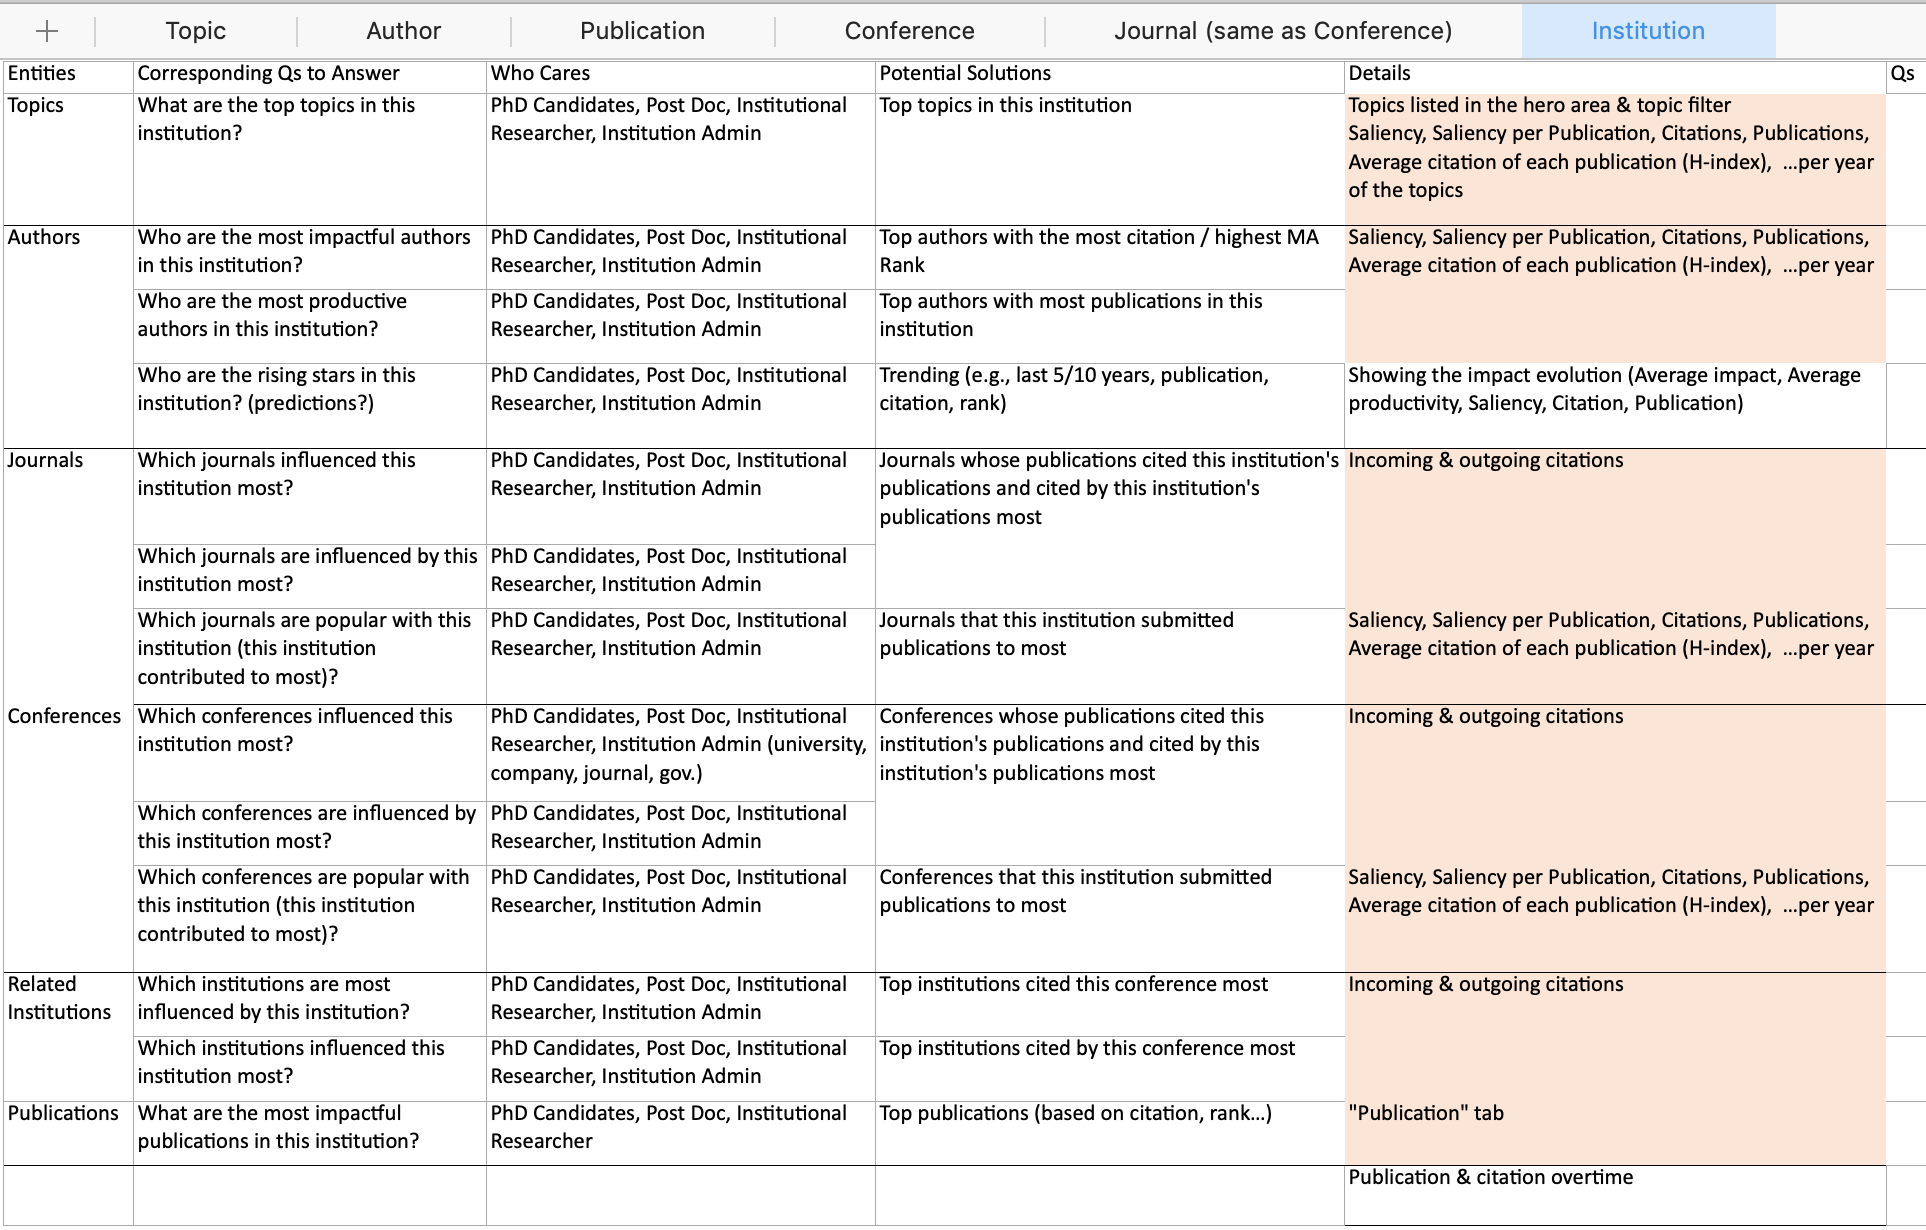Select Related Institutions 'Incoming & outgoing citations' cell
The height and width of the screenshot is (1230, 1926).
coord(1615,1037)
